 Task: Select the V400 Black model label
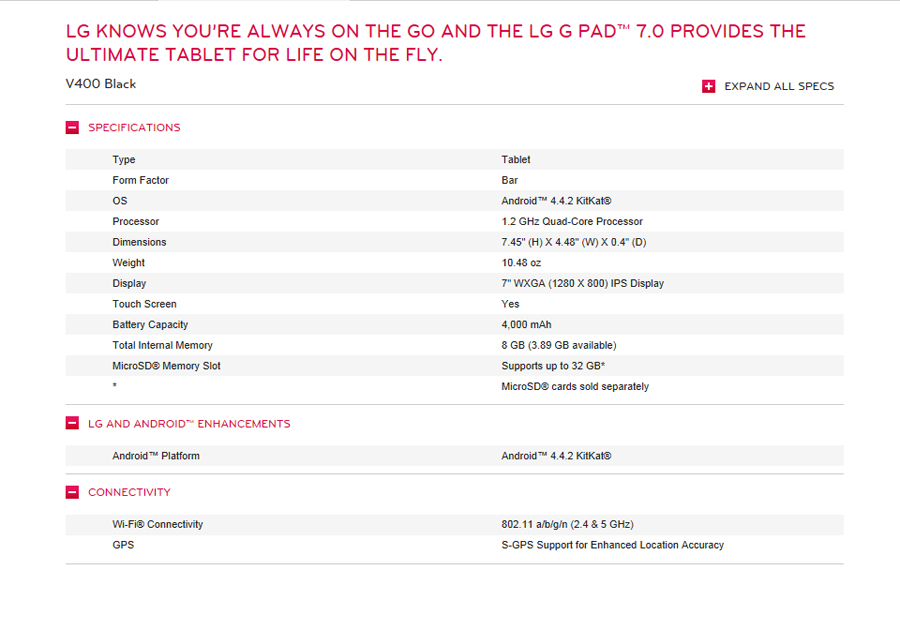pyautogui.click(x=101, y=84)
